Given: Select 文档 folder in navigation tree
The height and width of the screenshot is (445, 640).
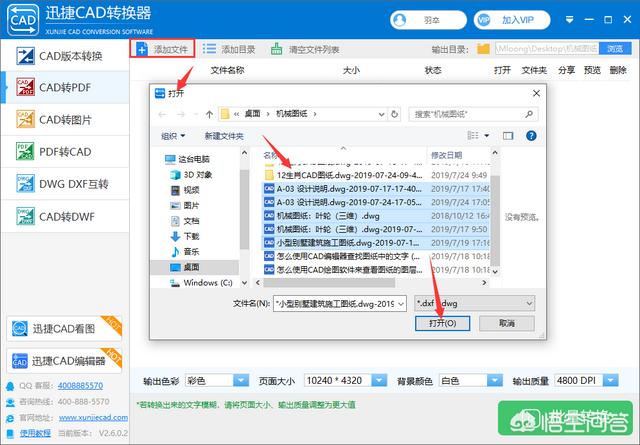Looking at the screenshot, I should click(185, 221).
